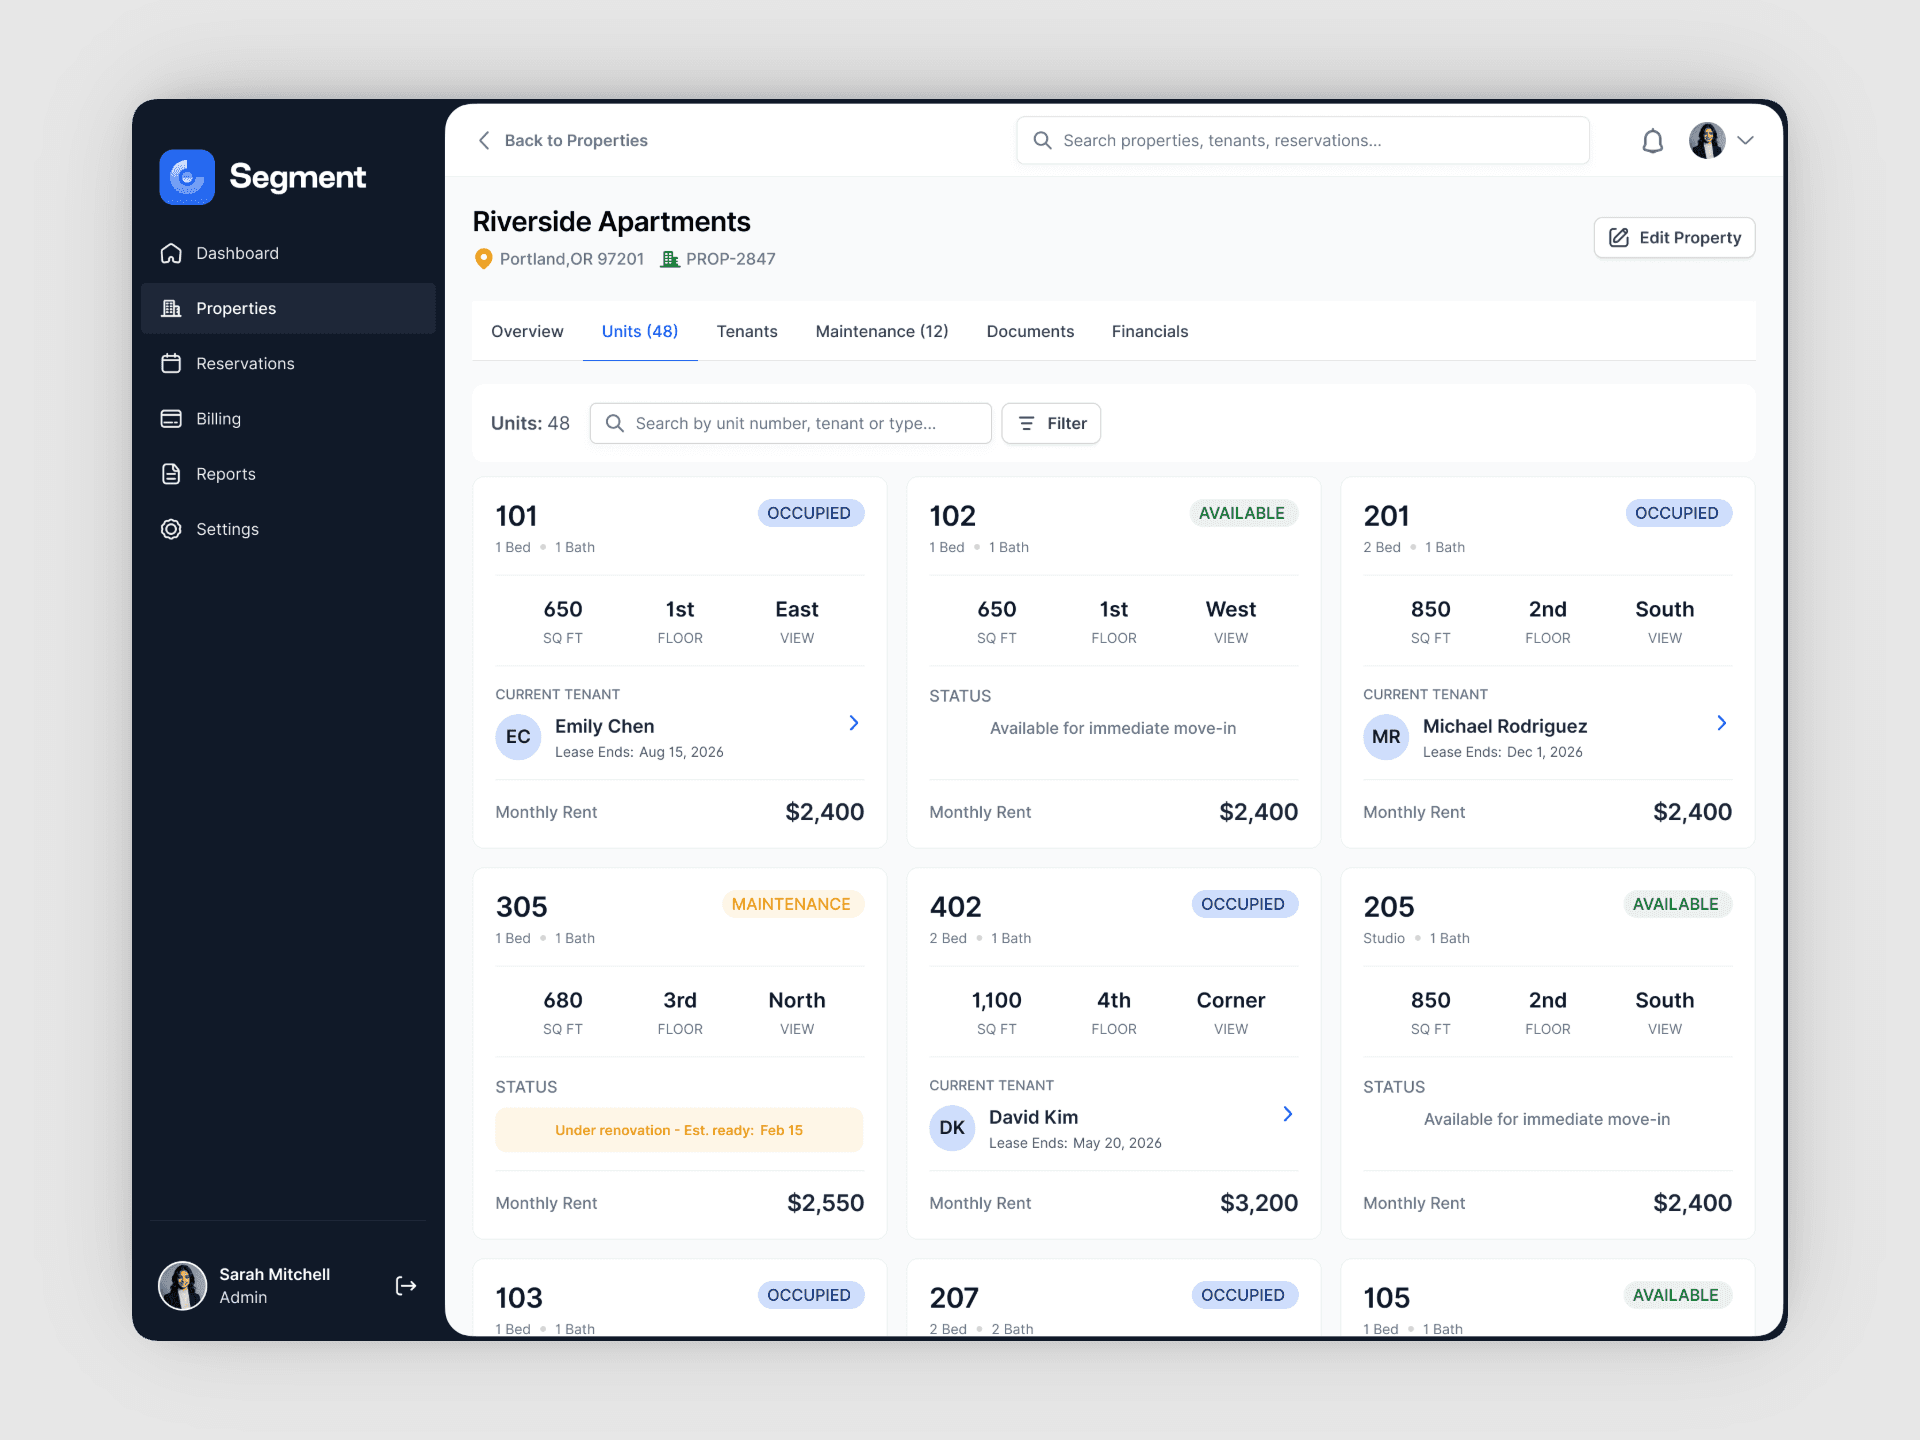
Task: Open Reservations calendar in sidebar
Action: point(245,363)
